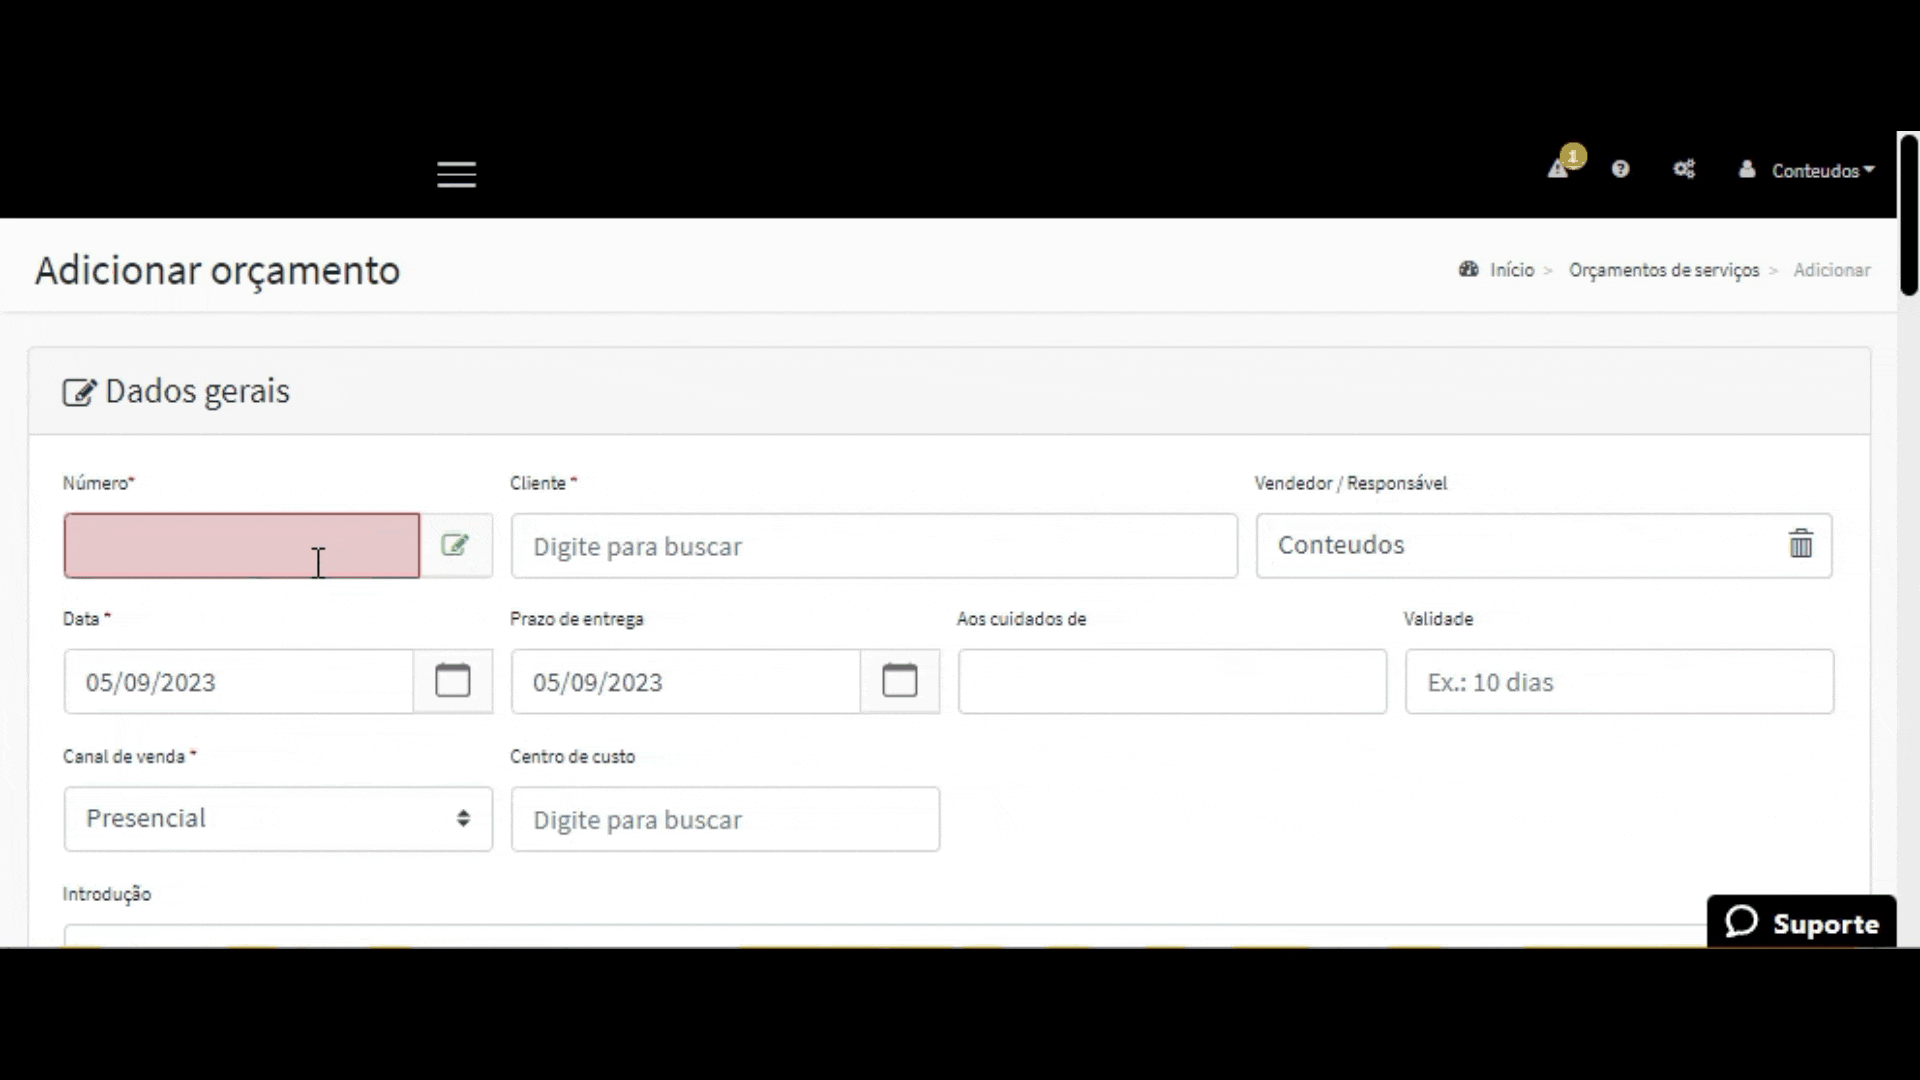Click the user profile icon
Image resolution: width=1920 pixels, height=1080 pixels.
coord(1746,170)
